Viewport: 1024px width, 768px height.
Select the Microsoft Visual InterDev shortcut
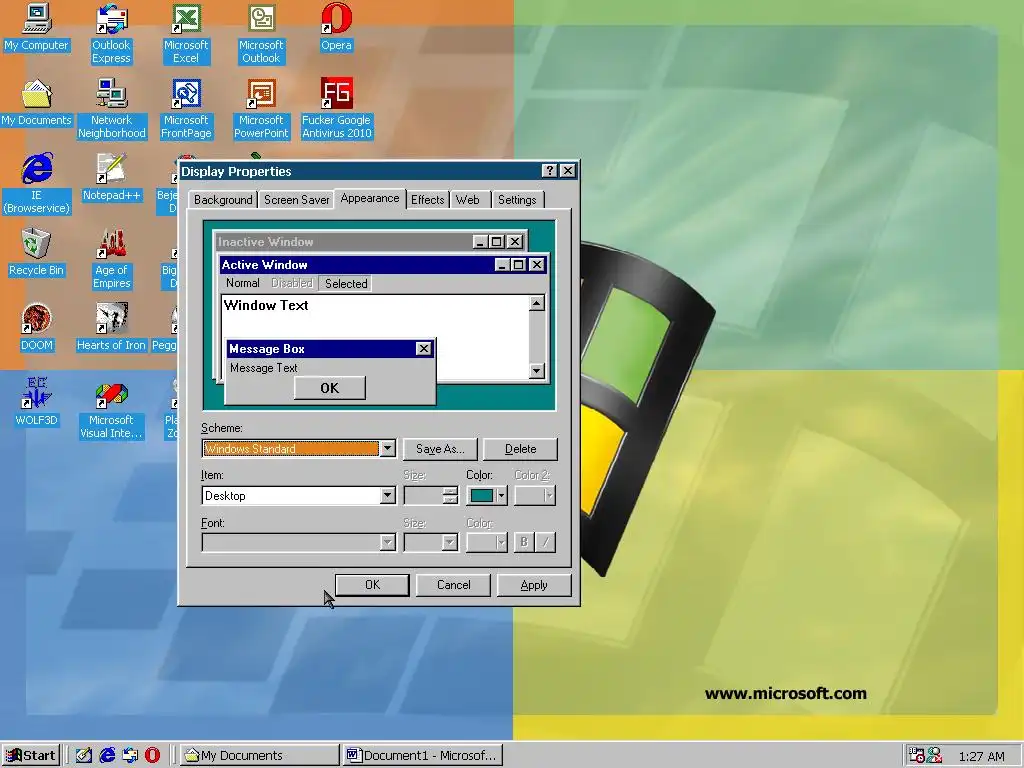point(111,409)
